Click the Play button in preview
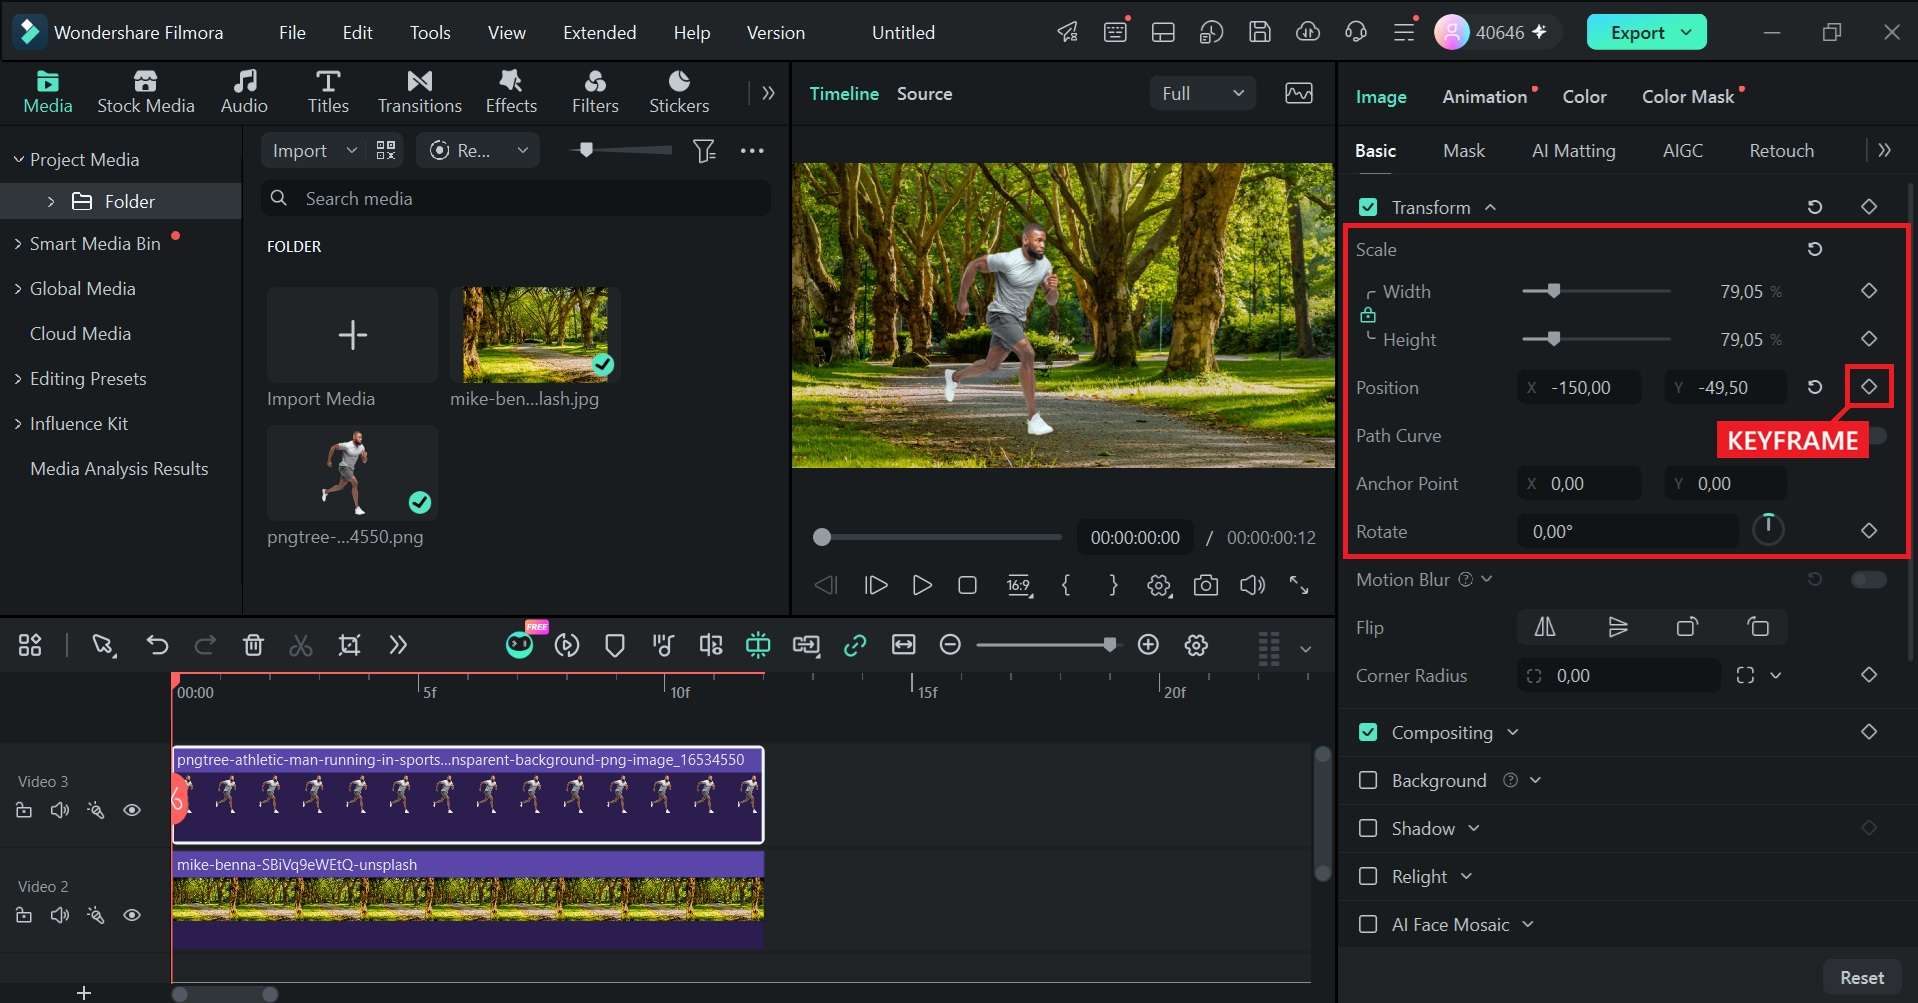 (922, 585)
